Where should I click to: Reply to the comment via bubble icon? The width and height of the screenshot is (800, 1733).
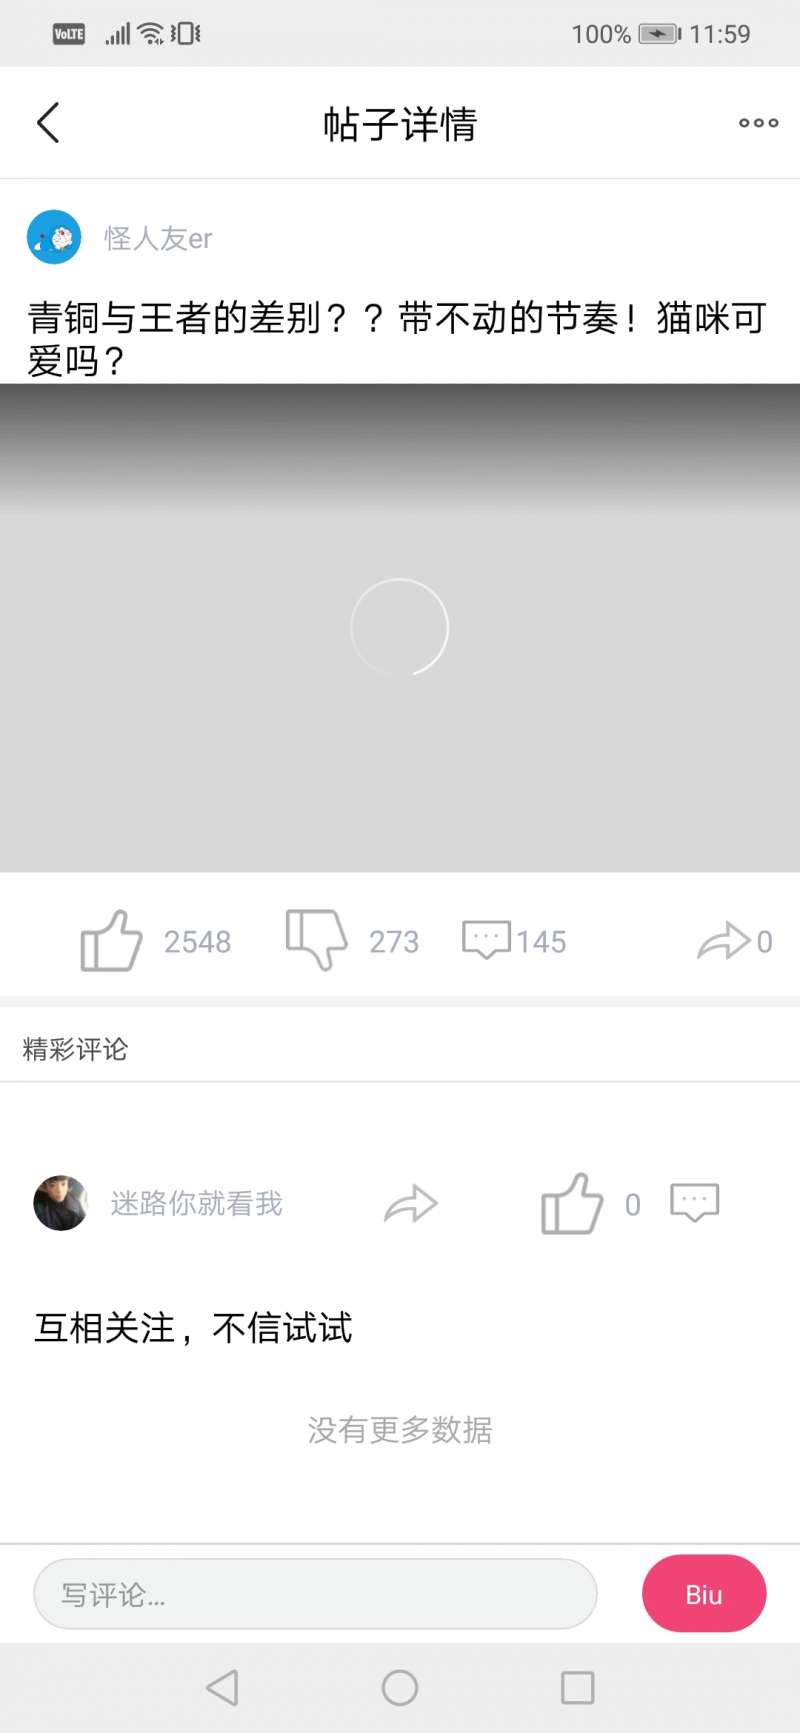[694, 1203]
